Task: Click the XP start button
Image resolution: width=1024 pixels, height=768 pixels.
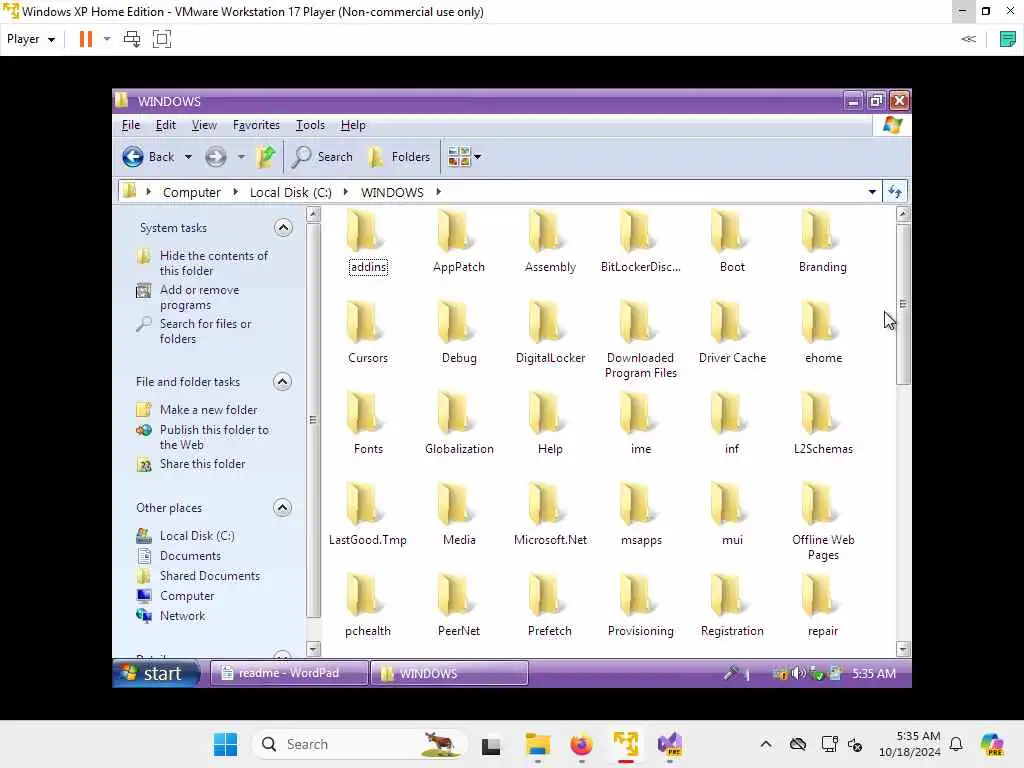Action: 157,673
